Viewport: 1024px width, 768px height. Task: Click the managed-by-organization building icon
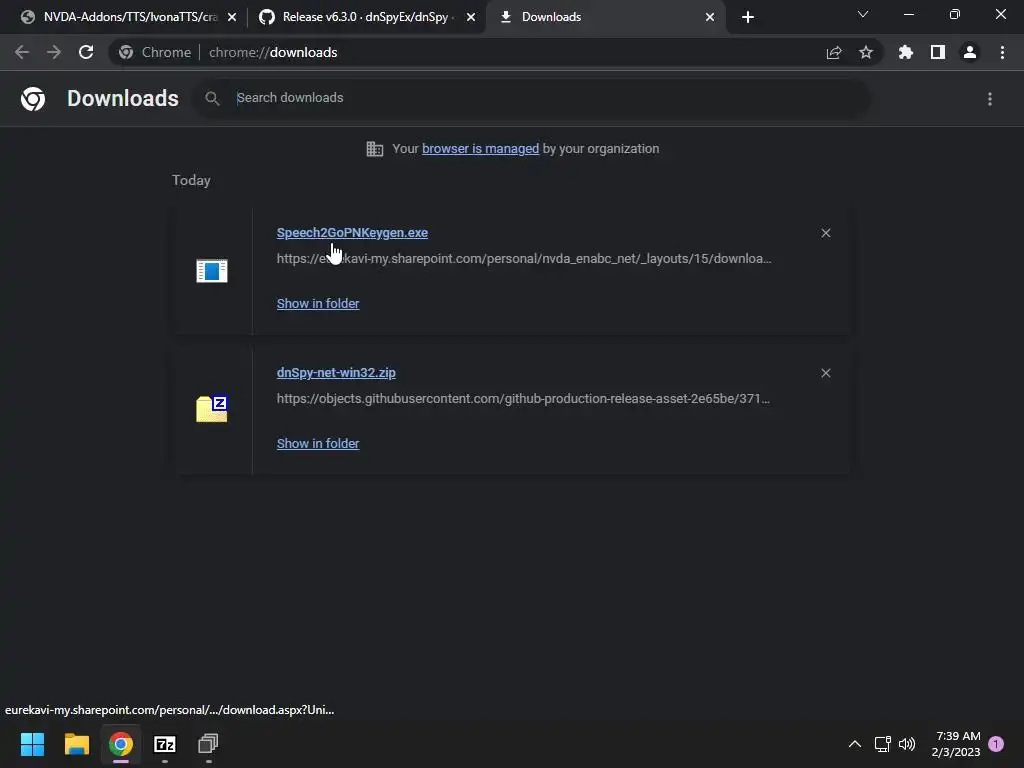[x=375, y=149]
